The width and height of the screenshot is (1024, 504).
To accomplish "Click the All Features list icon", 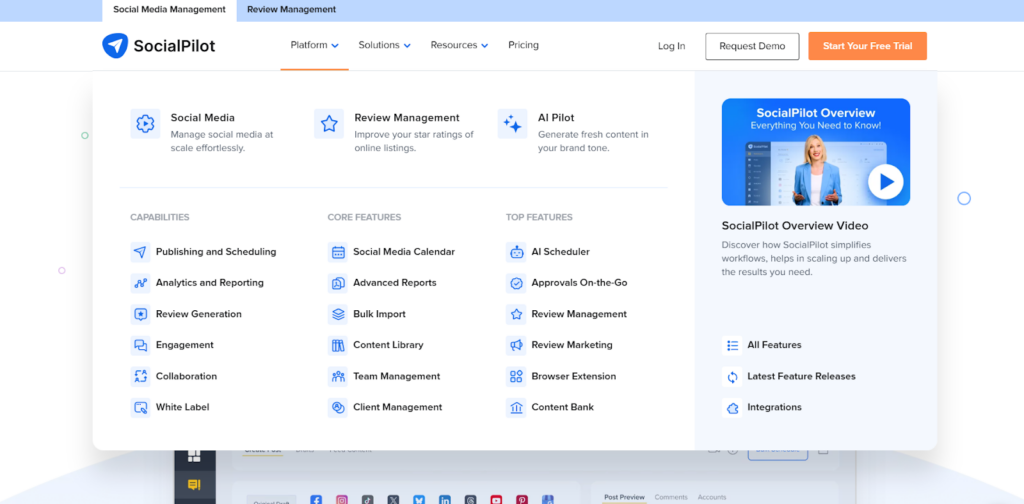I will [x=732, y=345].
